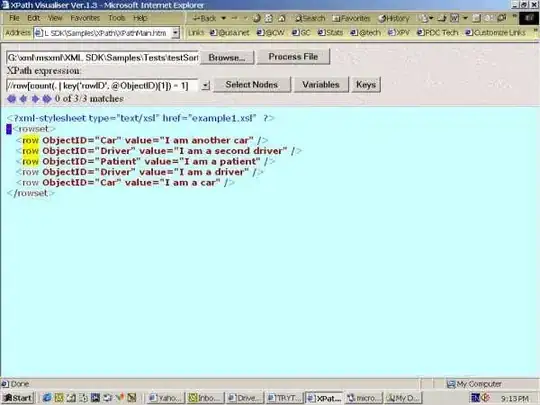Refresh the page with Refresh icon
Screen dimensions: 540x405
pyautogui.click(x=269, y=18)
